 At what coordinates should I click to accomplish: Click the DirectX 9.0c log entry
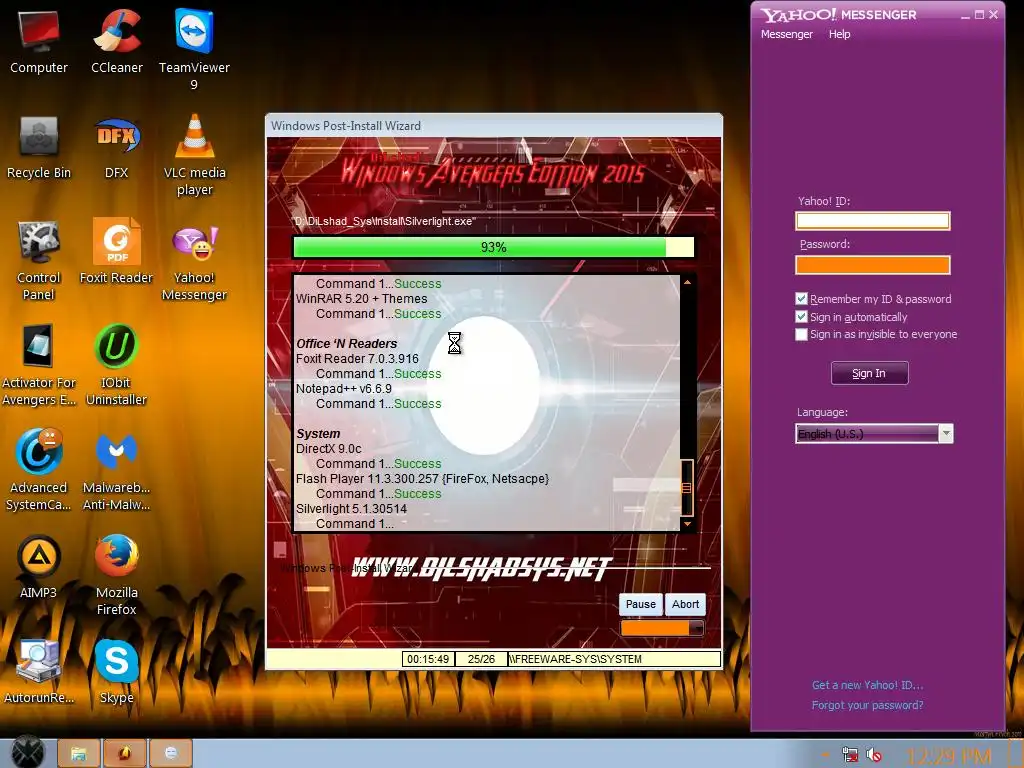[328, 449]
